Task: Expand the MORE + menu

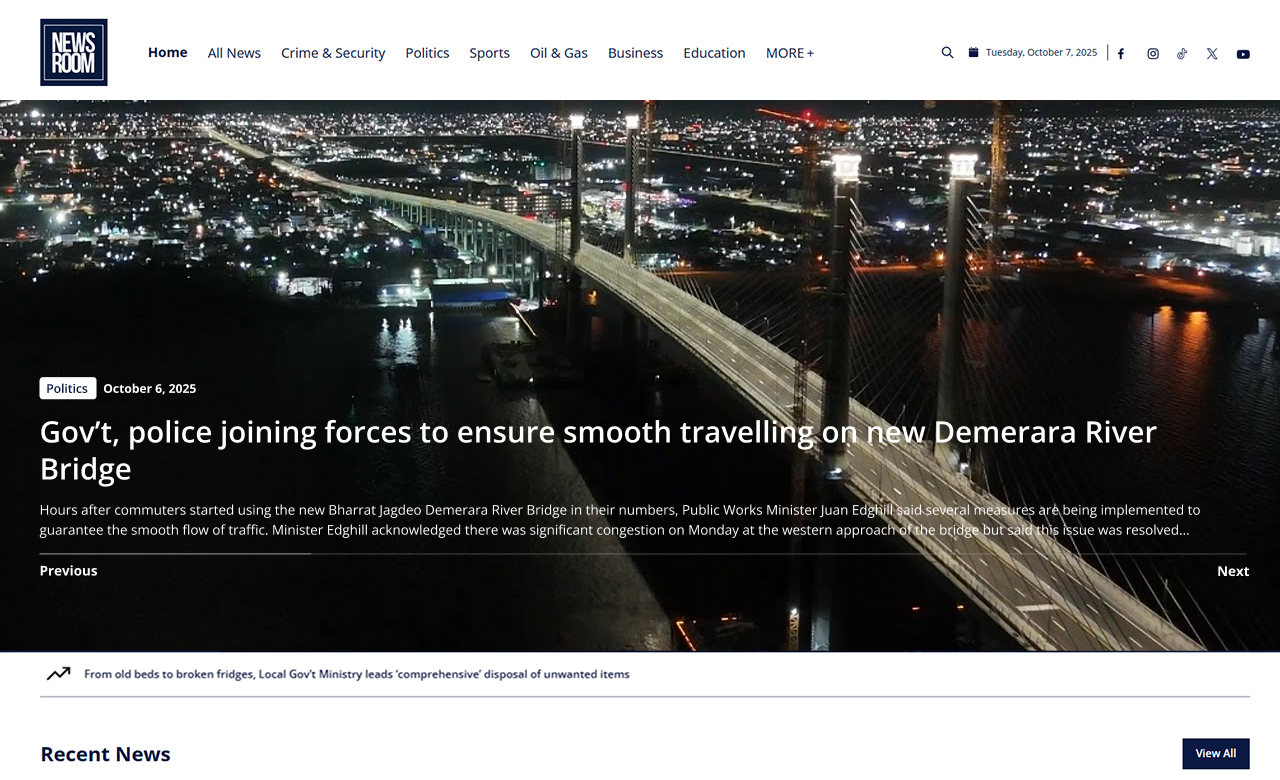Action: pyautogui.click(x=789, y=53)
